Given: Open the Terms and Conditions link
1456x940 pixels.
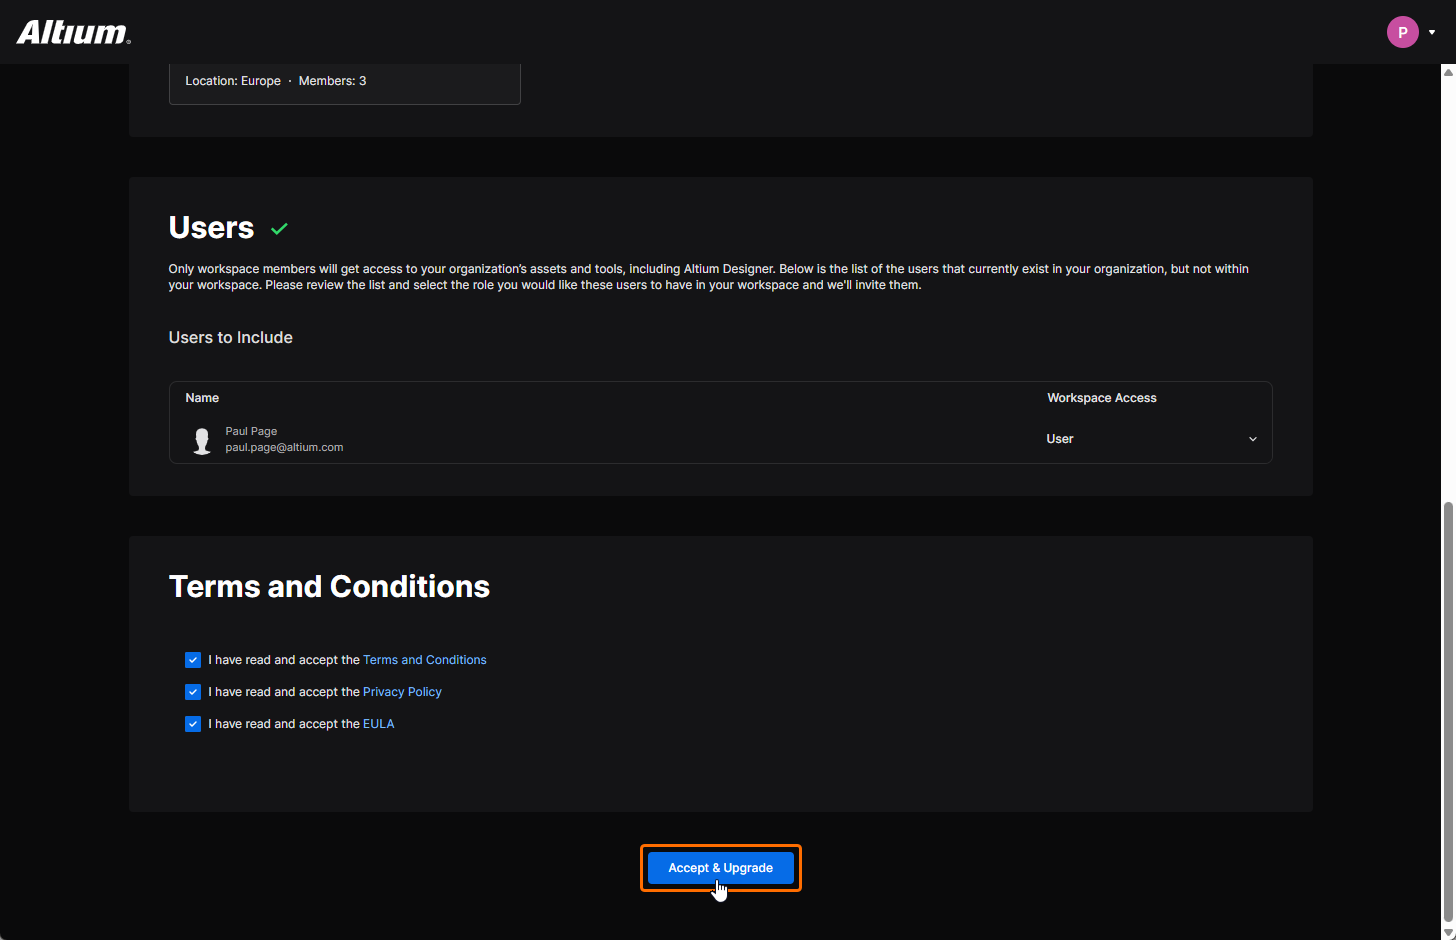Looking at the screenshot, I should tap(425, 660).
